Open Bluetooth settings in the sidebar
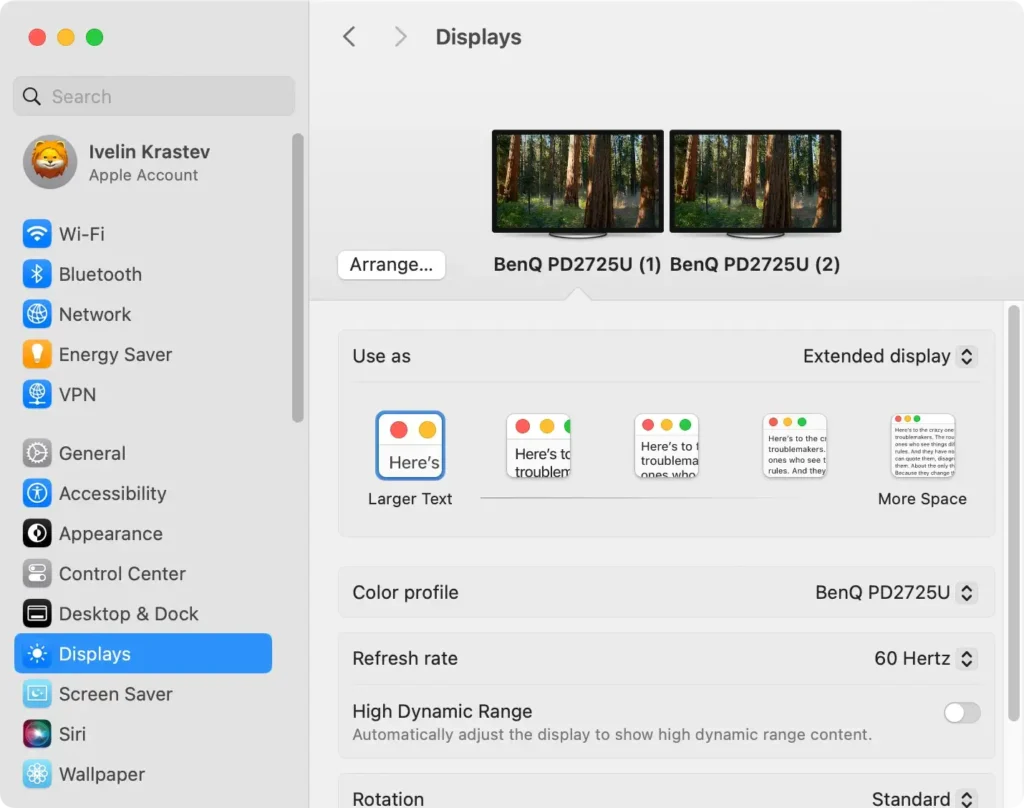Viewport: 1024px width, 808px height. 143,274
